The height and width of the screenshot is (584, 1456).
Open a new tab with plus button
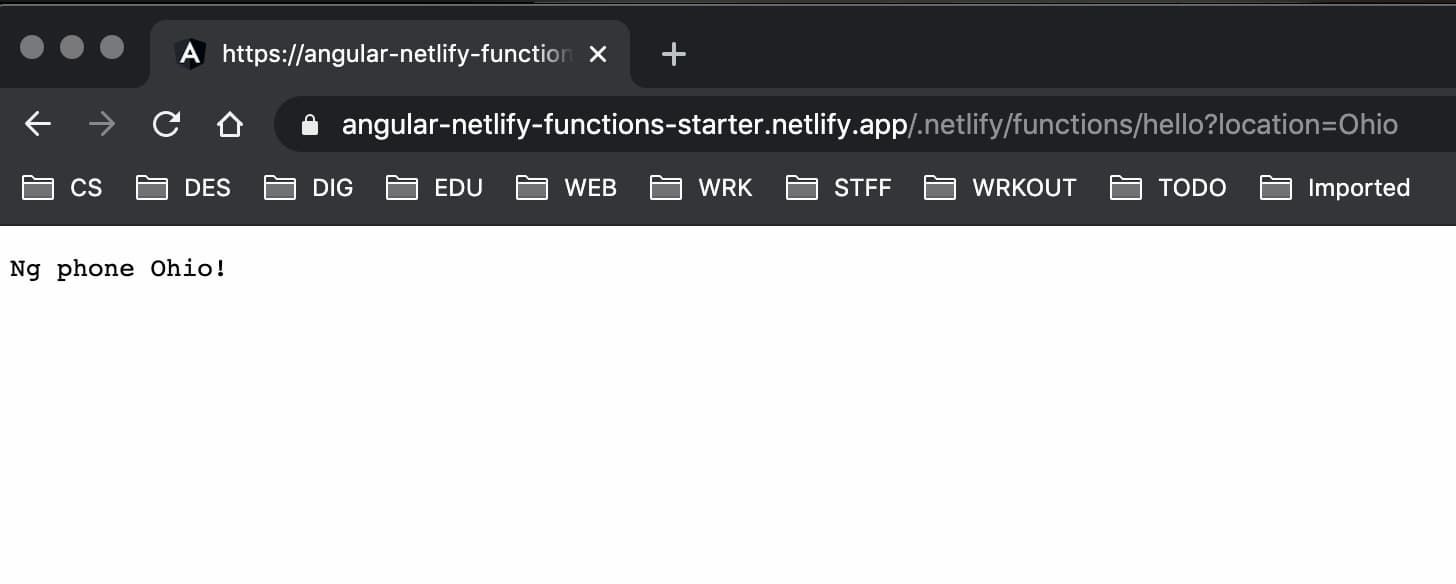pyautogui.click(x=674, y=54)
